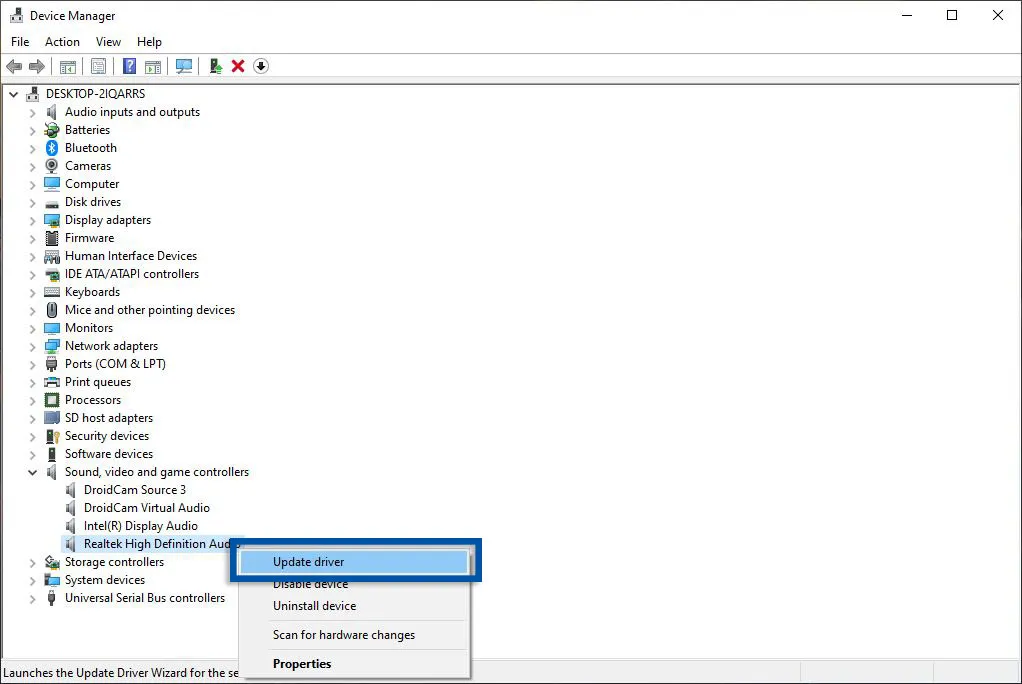Viewport: 1022px width, 684px height.
Task: Click the Help icon on the toolbar
Action: point(129,66)
